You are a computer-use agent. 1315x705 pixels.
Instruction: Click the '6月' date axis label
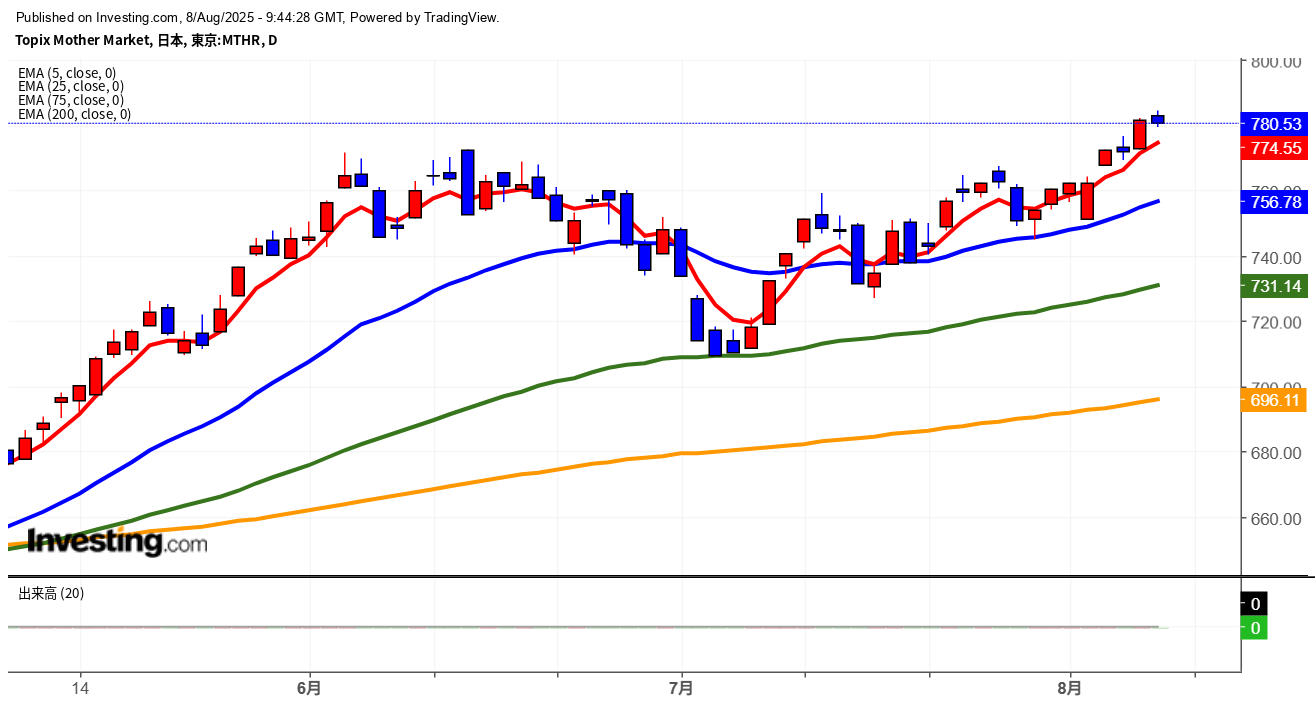click(310, 688)
